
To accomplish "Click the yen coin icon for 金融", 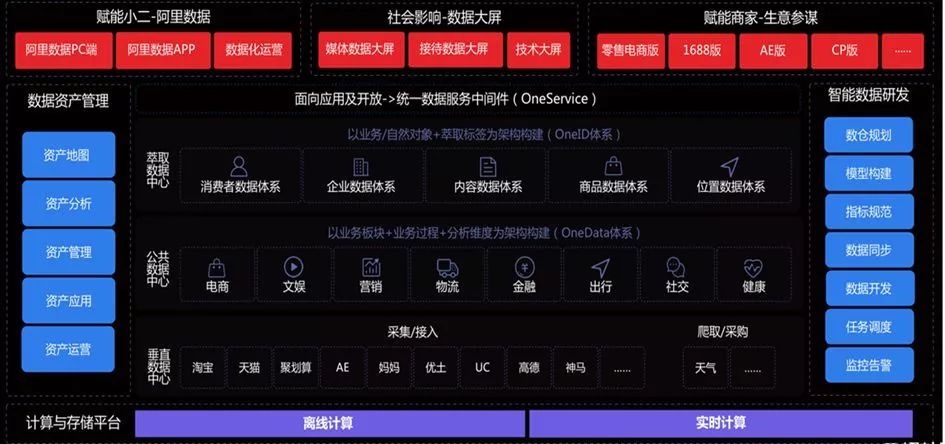I will coord(524,267).
